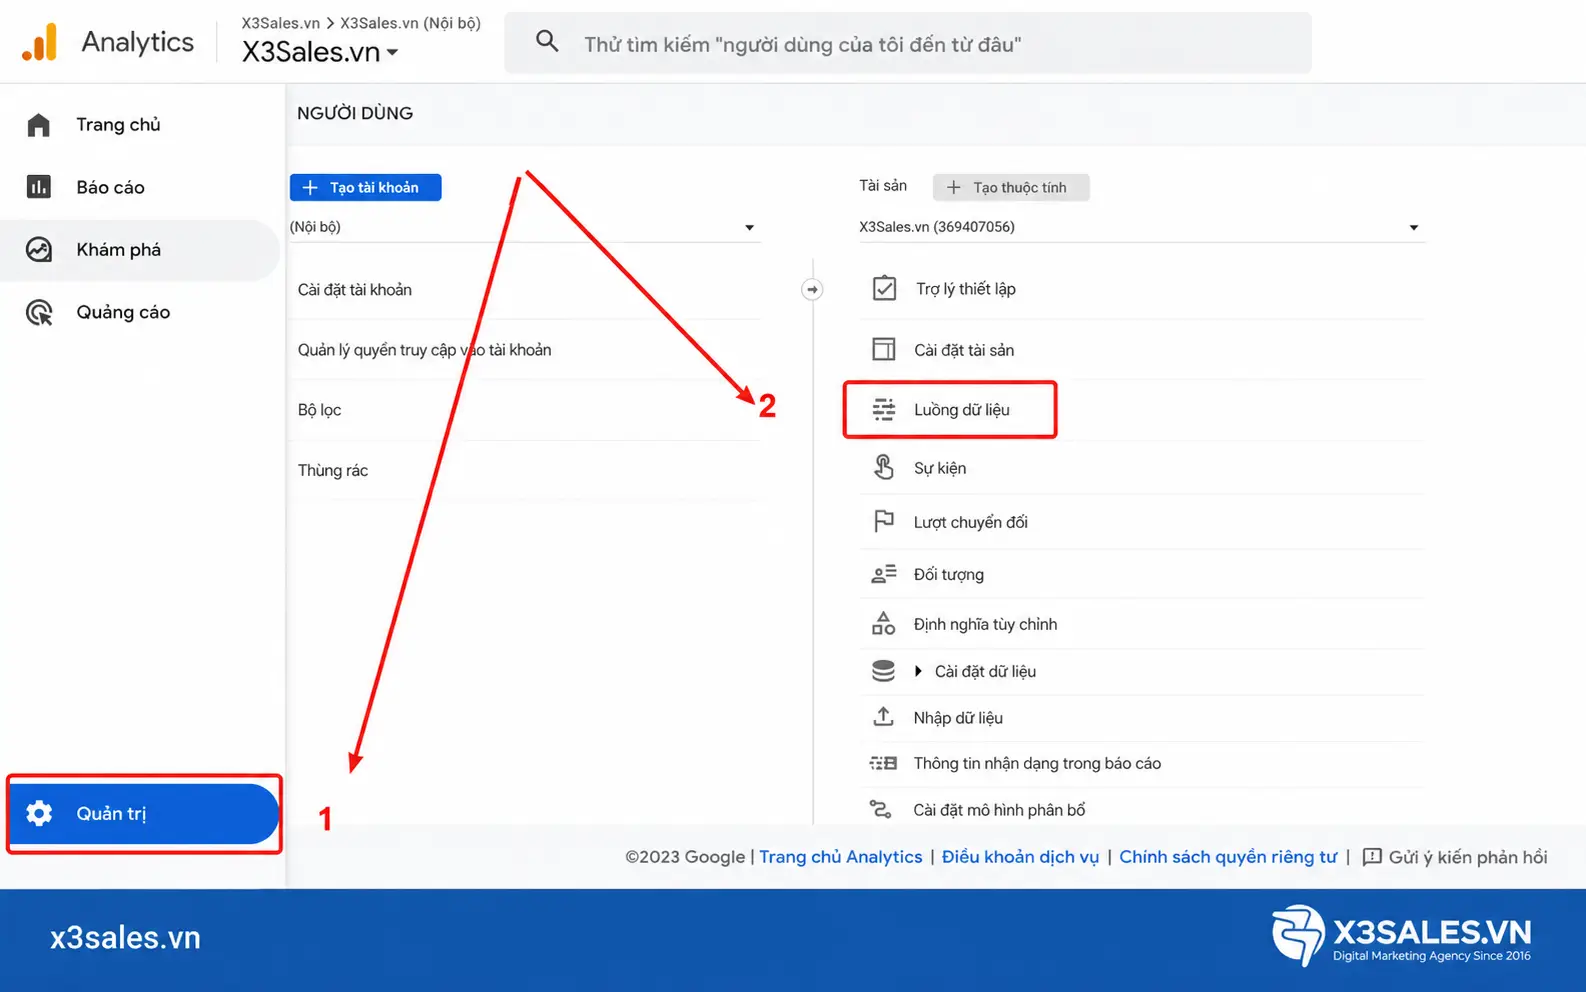
Task: Click the Lượt chuyển đổi flag icon
Action: click(884, 521)
